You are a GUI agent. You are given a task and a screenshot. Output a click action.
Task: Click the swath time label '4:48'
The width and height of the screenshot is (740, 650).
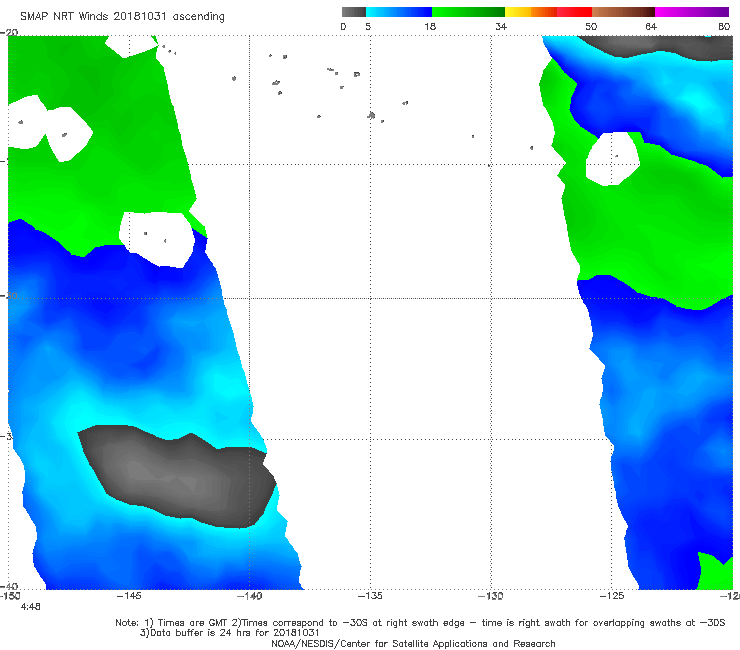tap(30, 607)
